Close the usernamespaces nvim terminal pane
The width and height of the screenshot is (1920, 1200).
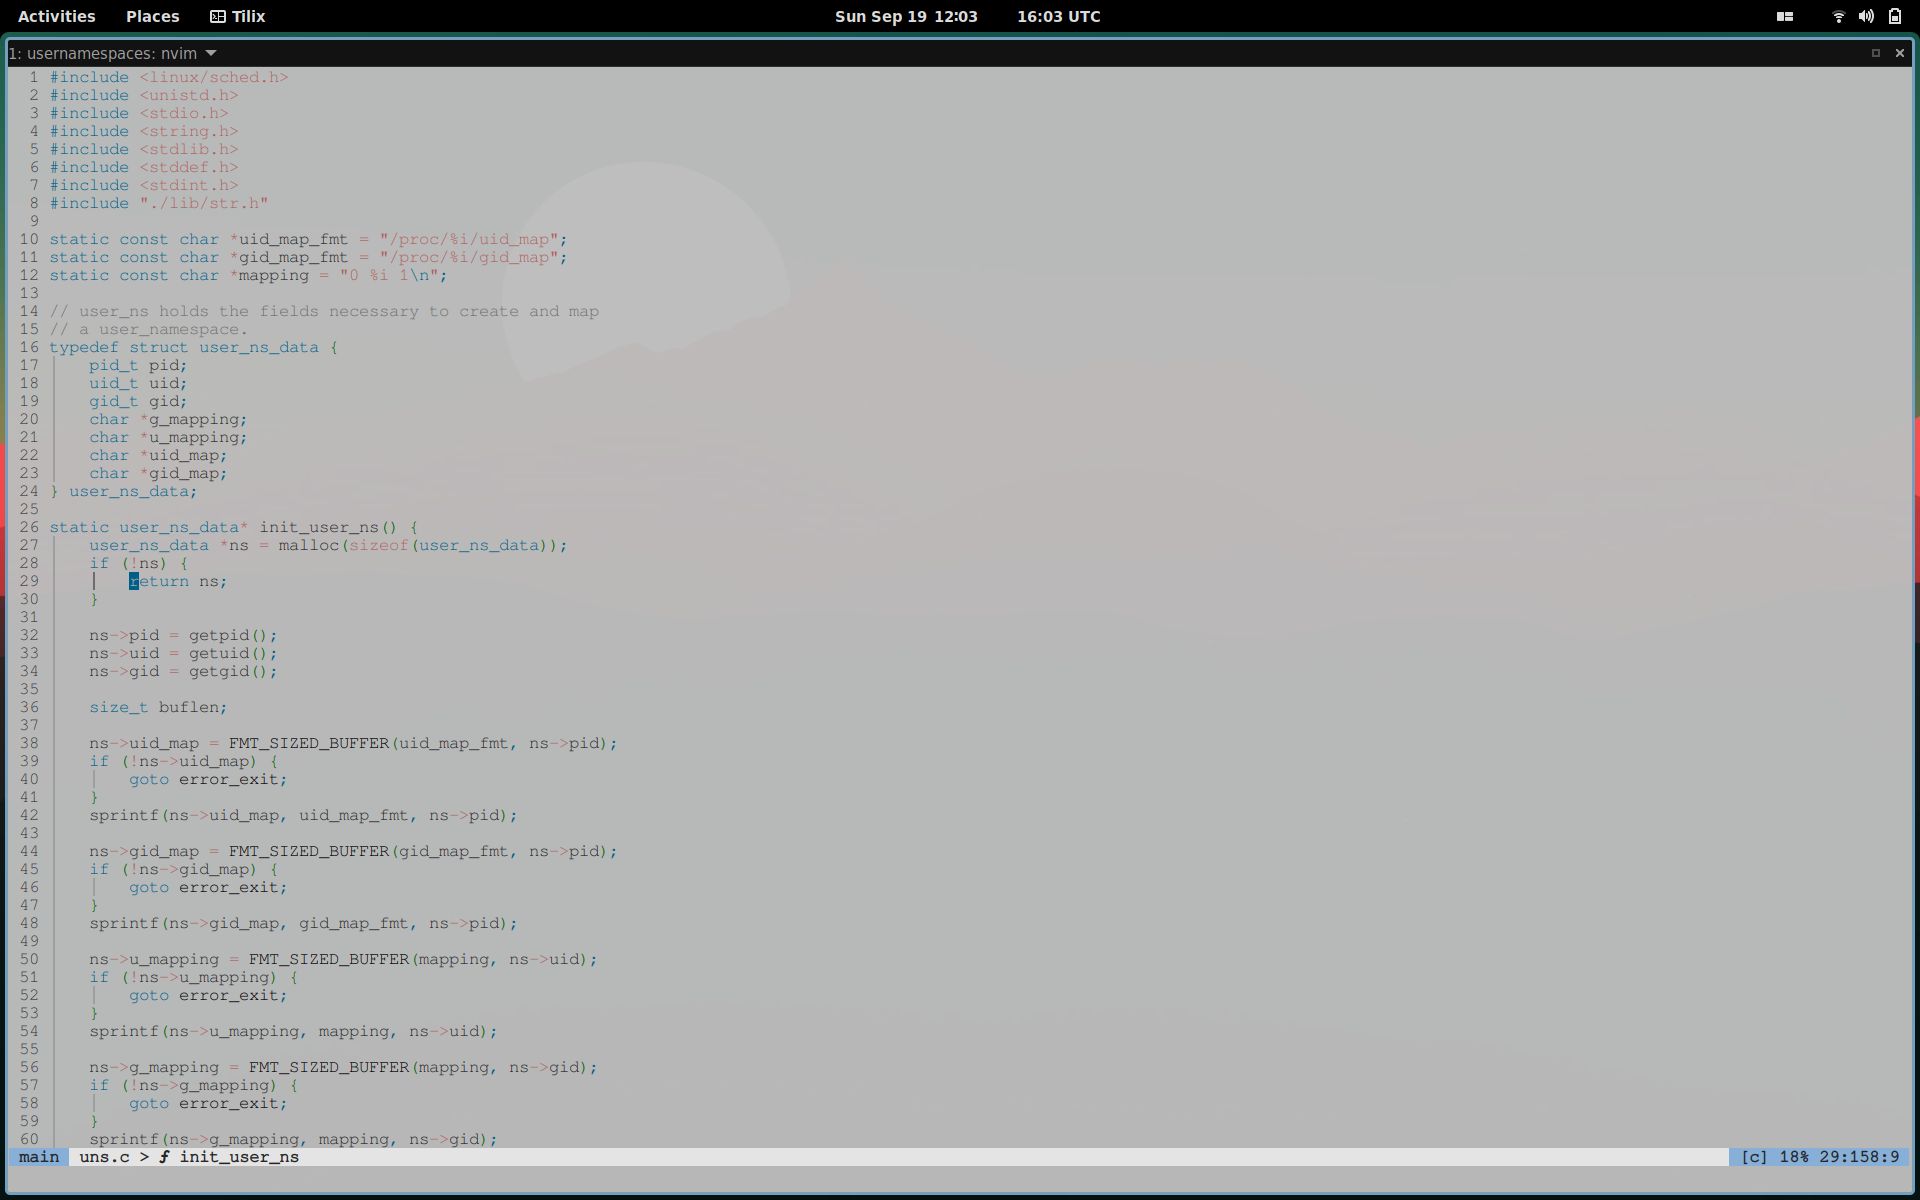[1900, 53]
